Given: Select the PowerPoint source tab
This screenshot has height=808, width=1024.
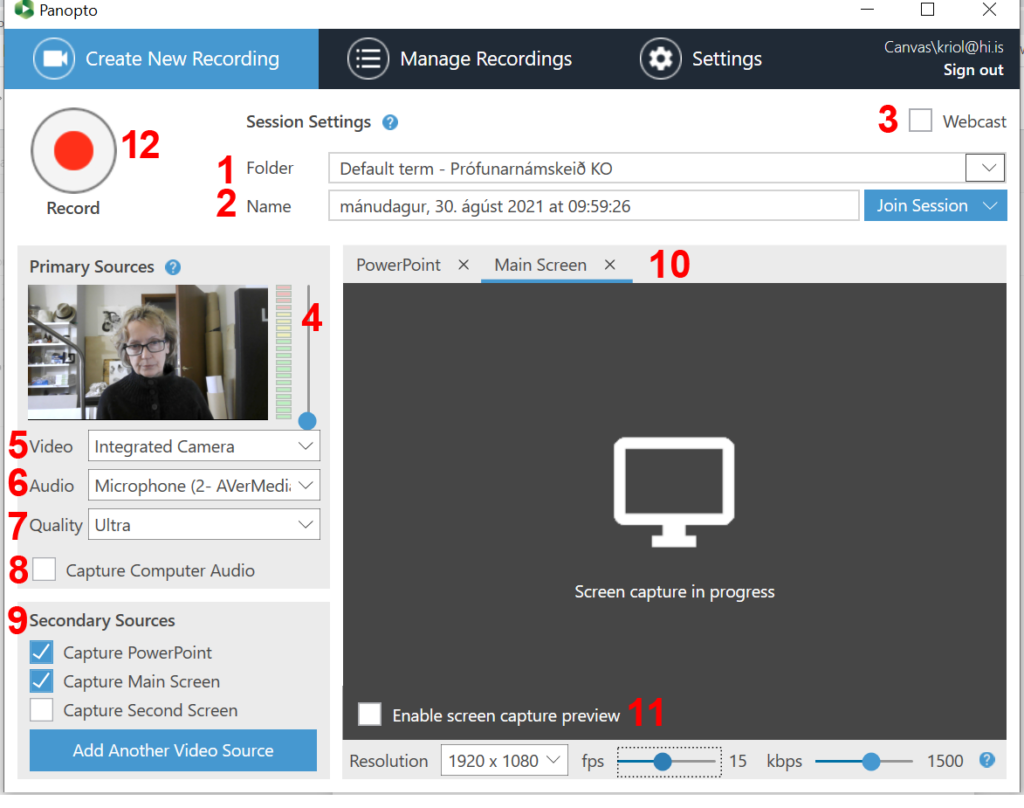Looking at the screenshot, I should [x=398, y=265].
